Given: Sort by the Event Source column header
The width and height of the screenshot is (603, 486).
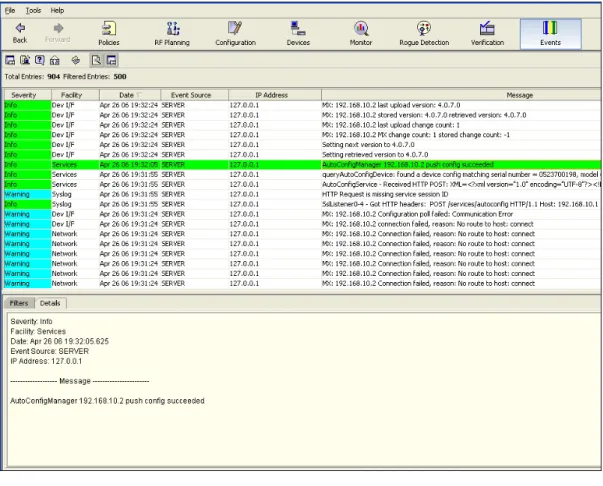Looking at the screenshot, I should point(195,95).
